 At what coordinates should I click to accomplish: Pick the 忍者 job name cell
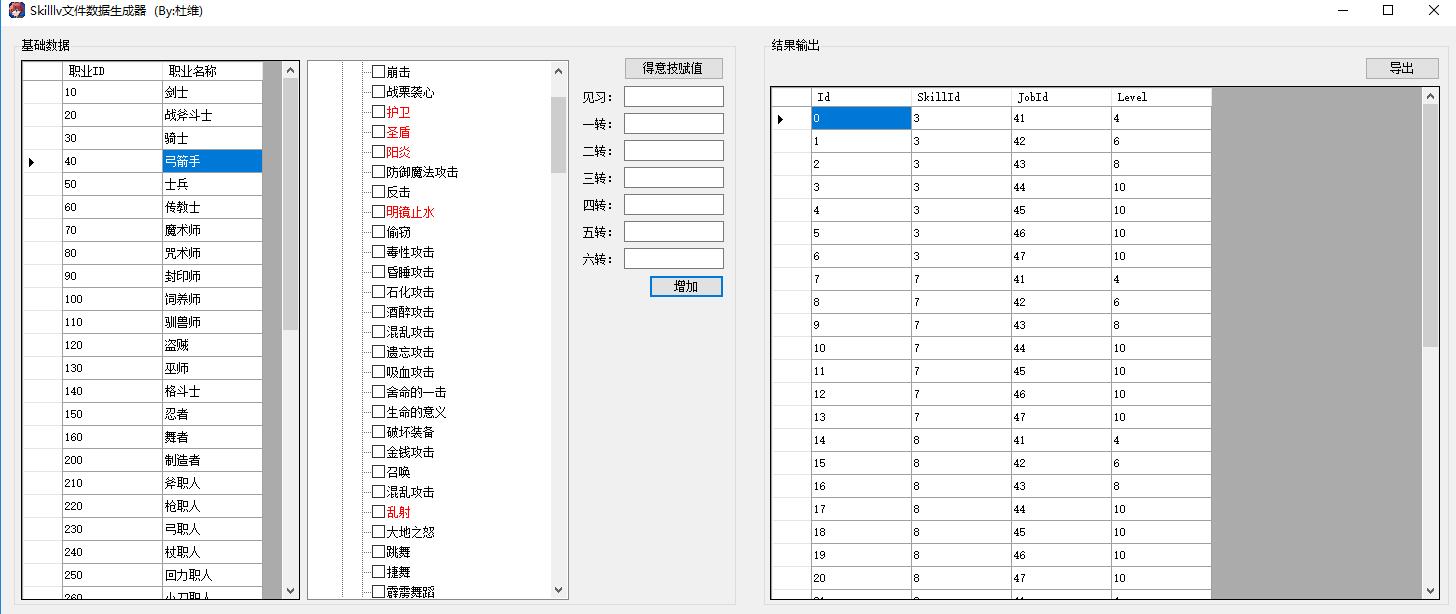tap(212, 414)
